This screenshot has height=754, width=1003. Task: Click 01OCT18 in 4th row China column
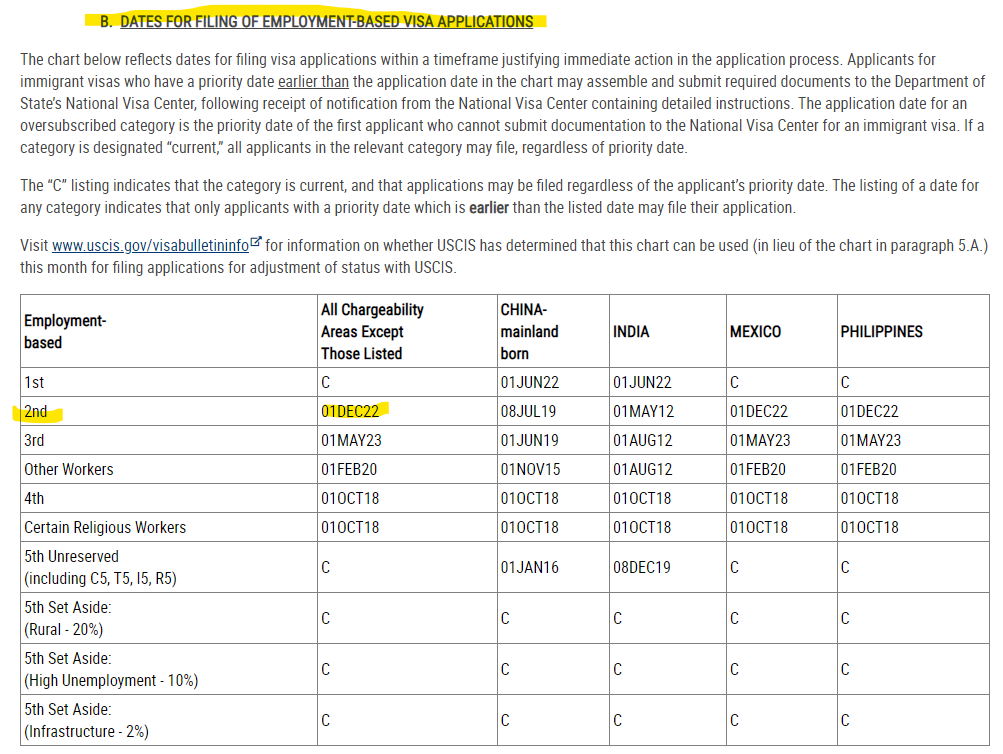tap(530, 498)
